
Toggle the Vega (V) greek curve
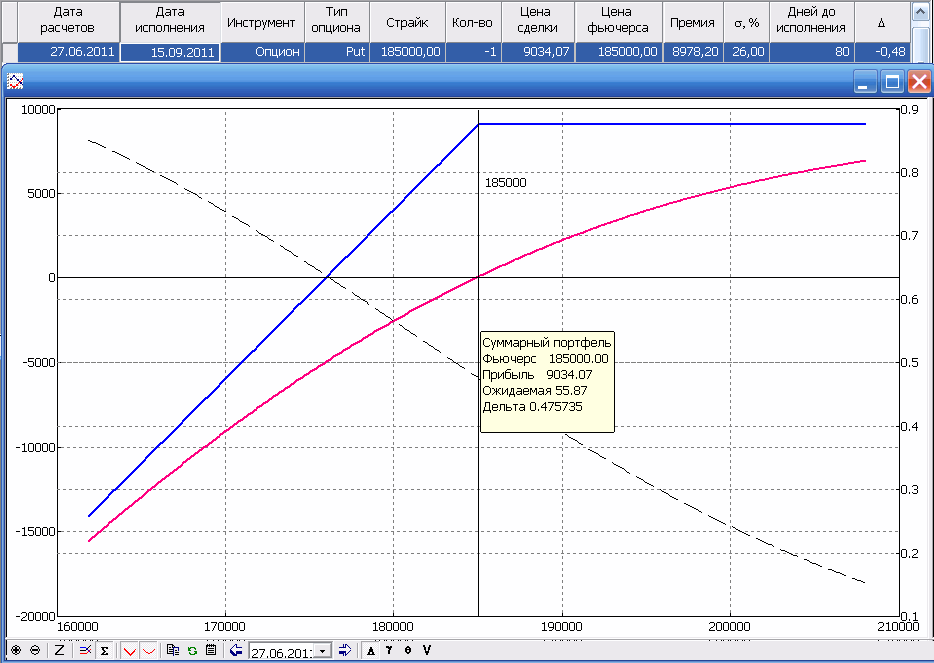point(427,651)
